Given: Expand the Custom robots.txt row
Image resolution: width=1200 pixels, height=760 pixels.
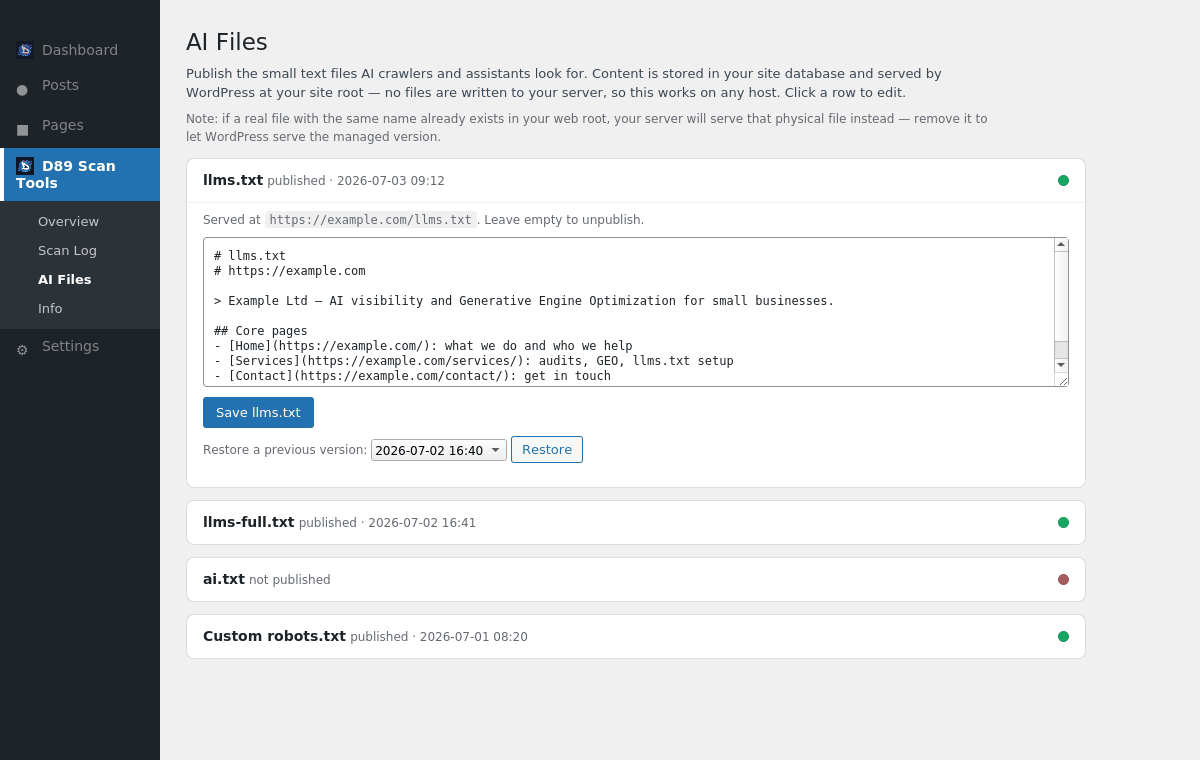Looking at the screenshot, I should 636,637.
